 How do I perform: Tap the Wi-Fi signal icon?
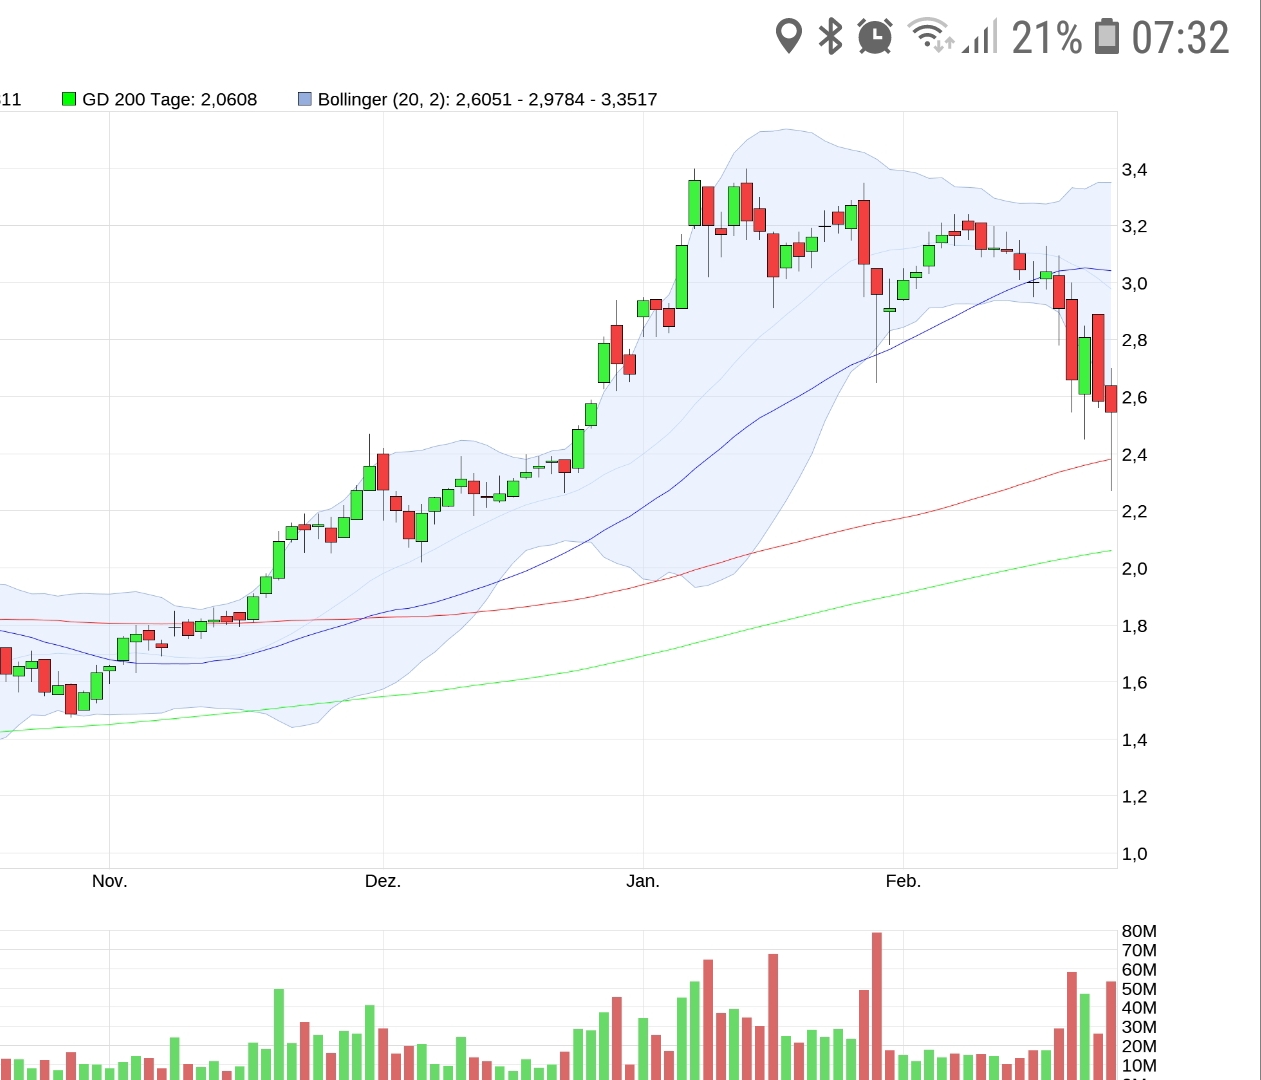929,35
